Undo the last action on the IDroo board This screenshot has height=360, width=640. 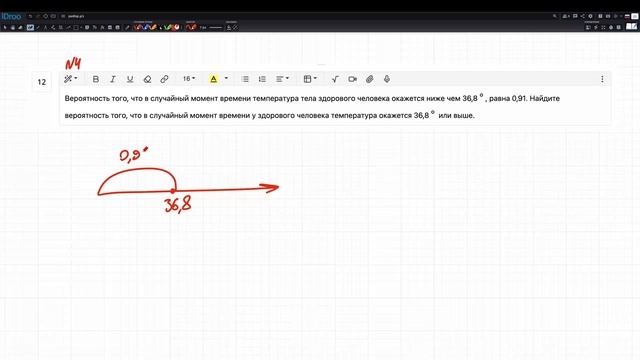click(30, 16)
